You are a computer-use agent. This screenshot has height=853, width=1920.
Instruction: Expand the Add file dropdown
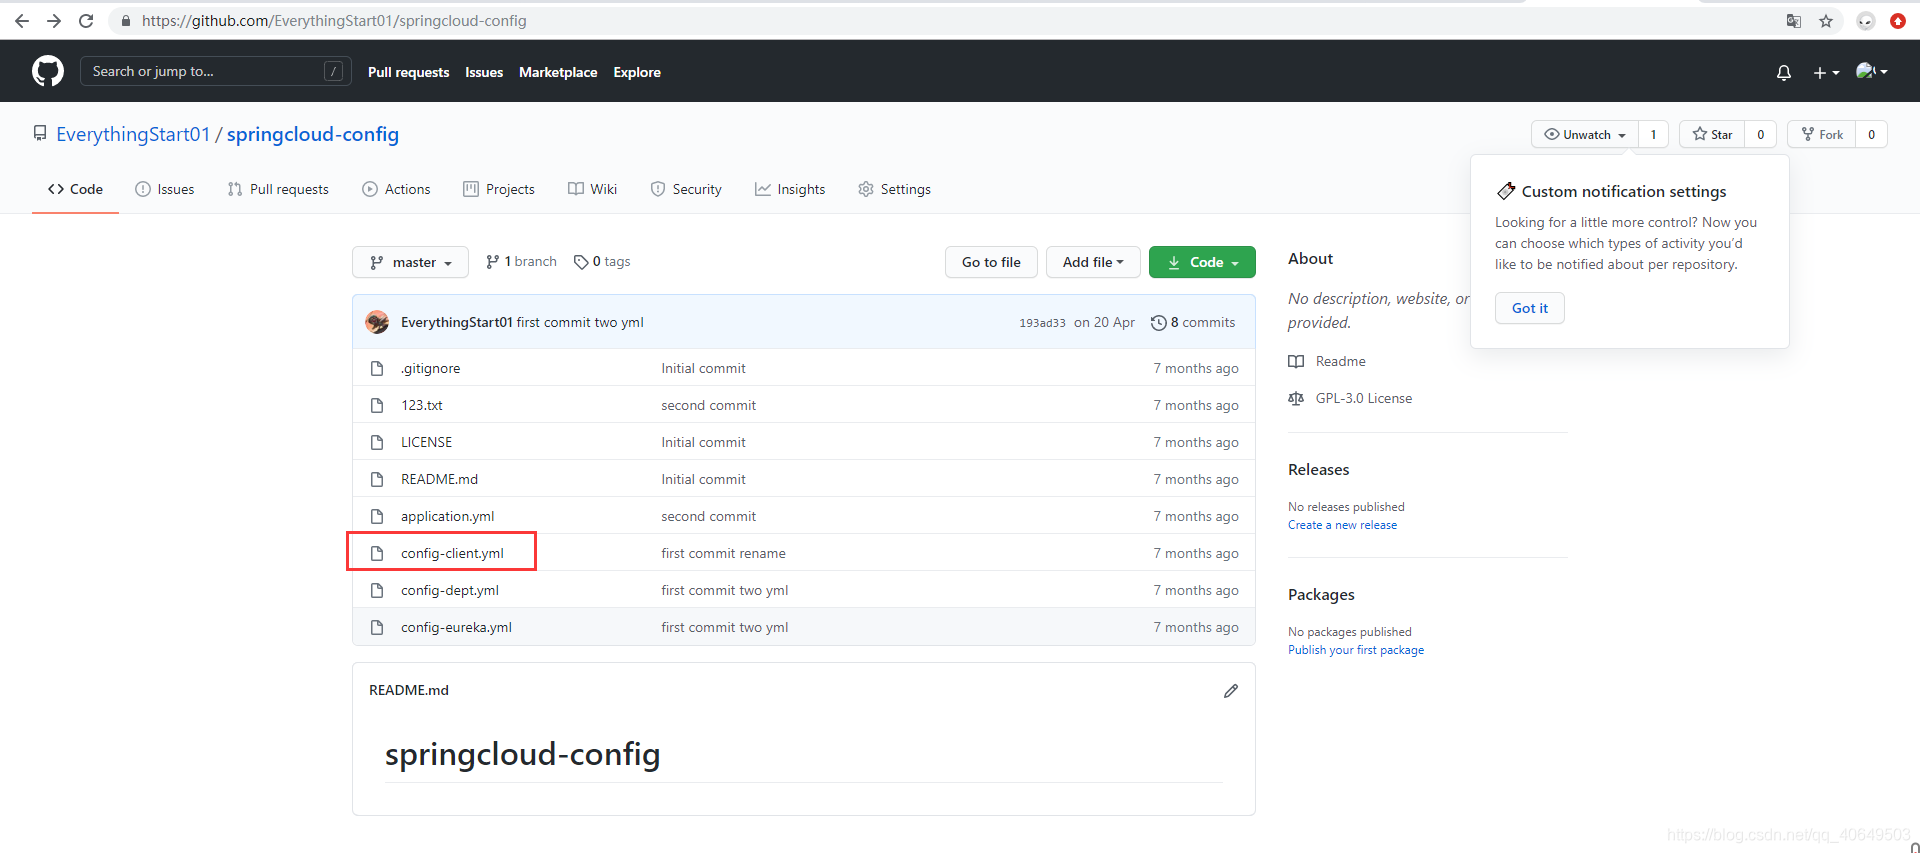[1093, 262]
